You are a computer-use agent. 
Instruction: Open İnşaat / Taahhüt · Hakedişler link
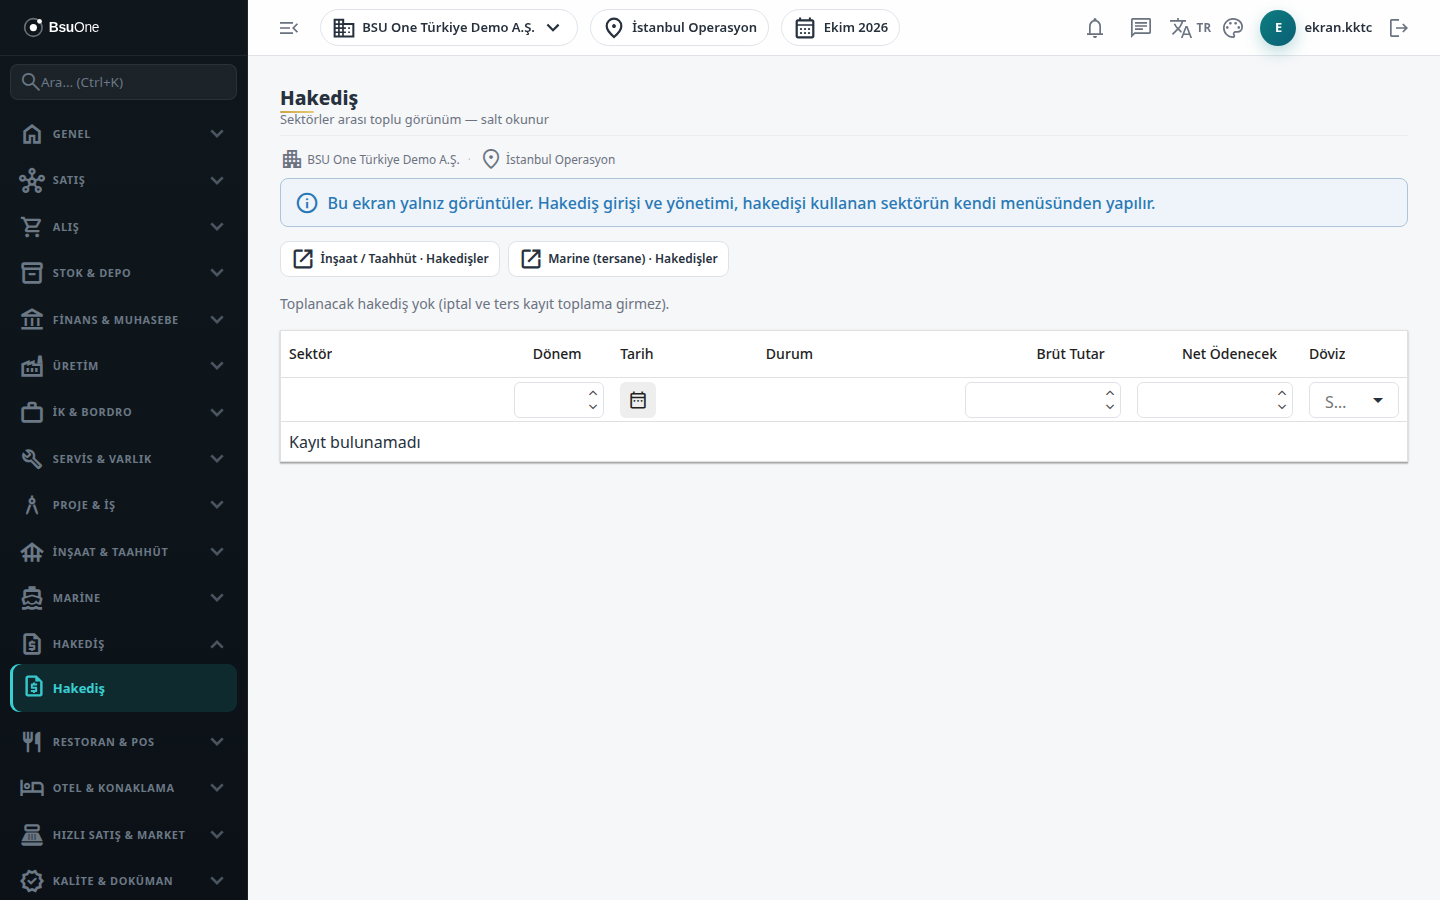(x=390, y=259)
